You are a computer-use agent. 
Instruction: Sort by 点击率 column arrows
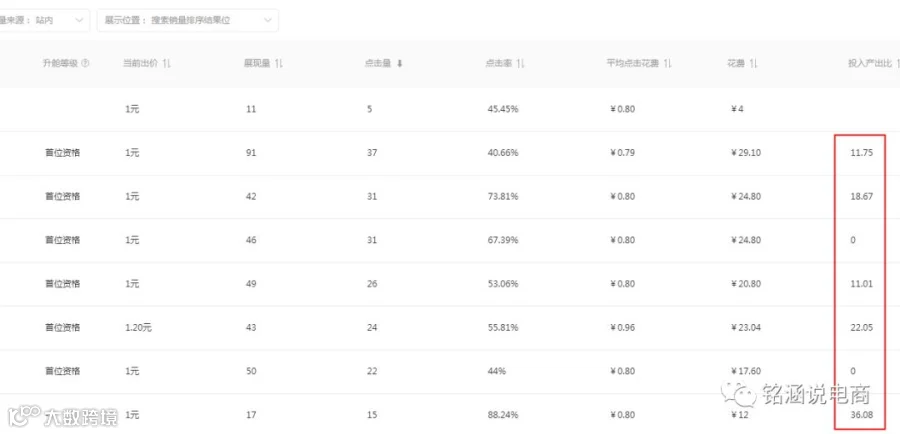(521, 64)
